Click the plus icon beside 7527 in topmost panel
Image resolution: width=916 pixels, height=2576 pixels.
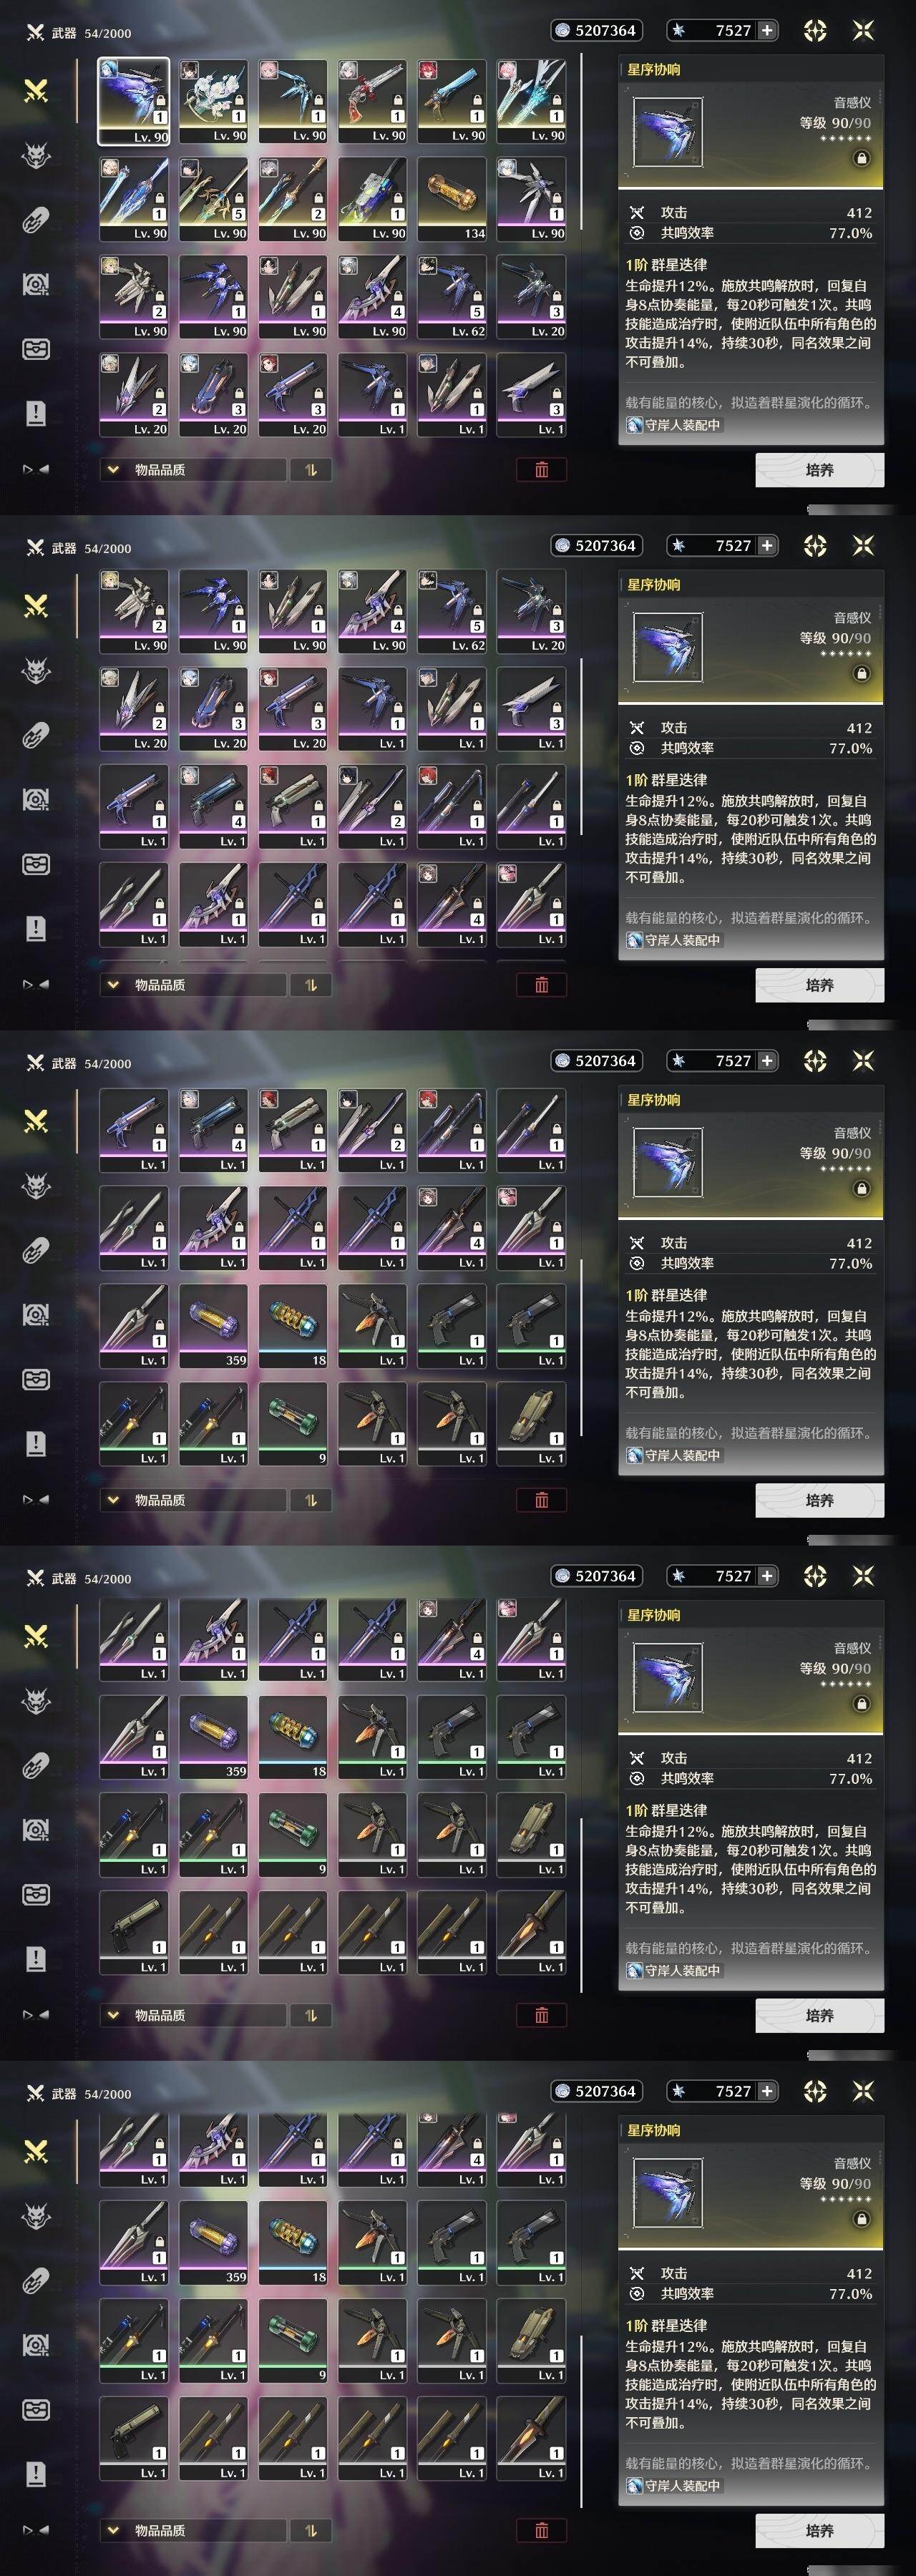click(767, 31)
